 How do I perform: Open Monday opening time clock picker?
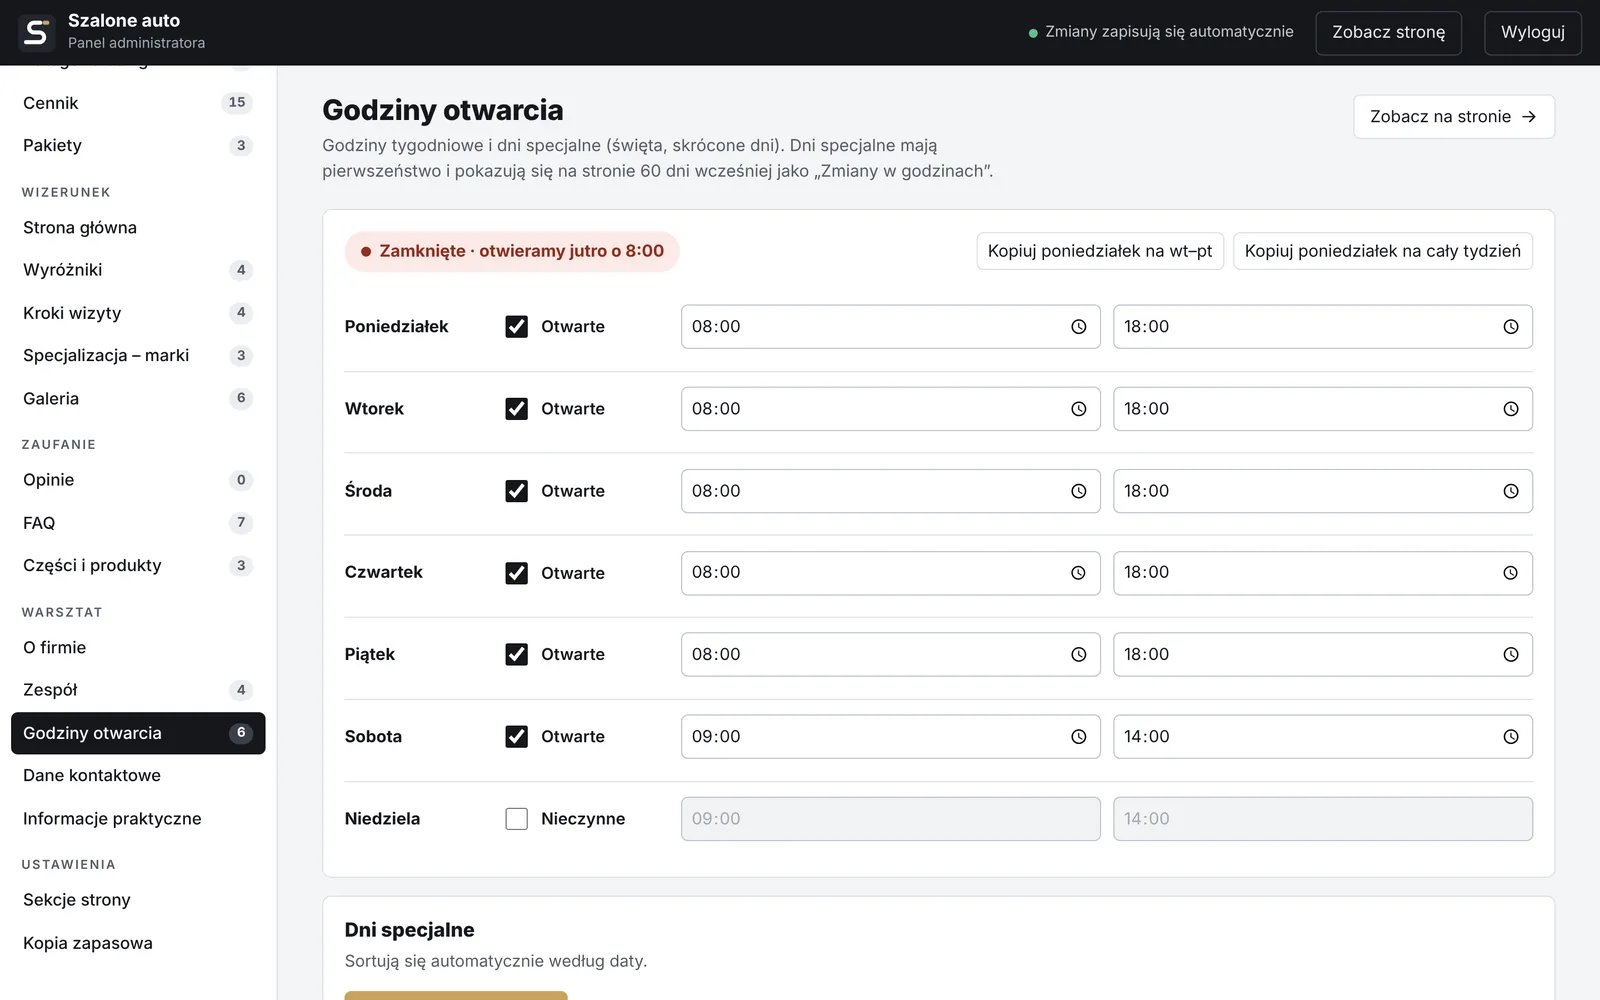point(1078,327)
